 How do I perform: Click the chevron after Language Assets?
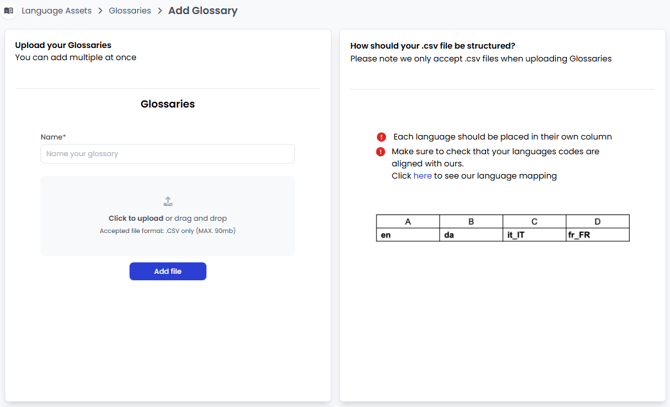point(100,11)
